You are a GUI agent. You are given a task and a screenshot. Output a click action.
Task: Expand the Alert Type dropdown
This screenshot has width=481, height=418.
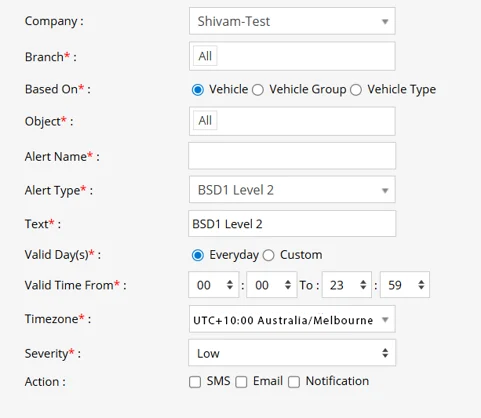[292, 190]
